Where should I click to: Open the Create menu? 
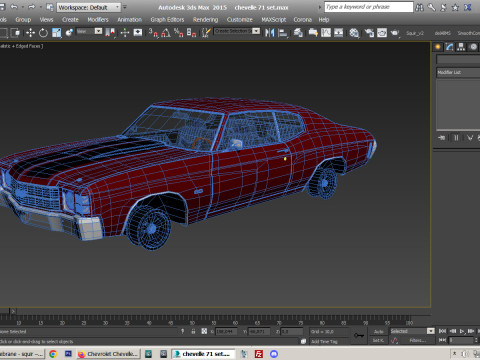click(70, 20)
